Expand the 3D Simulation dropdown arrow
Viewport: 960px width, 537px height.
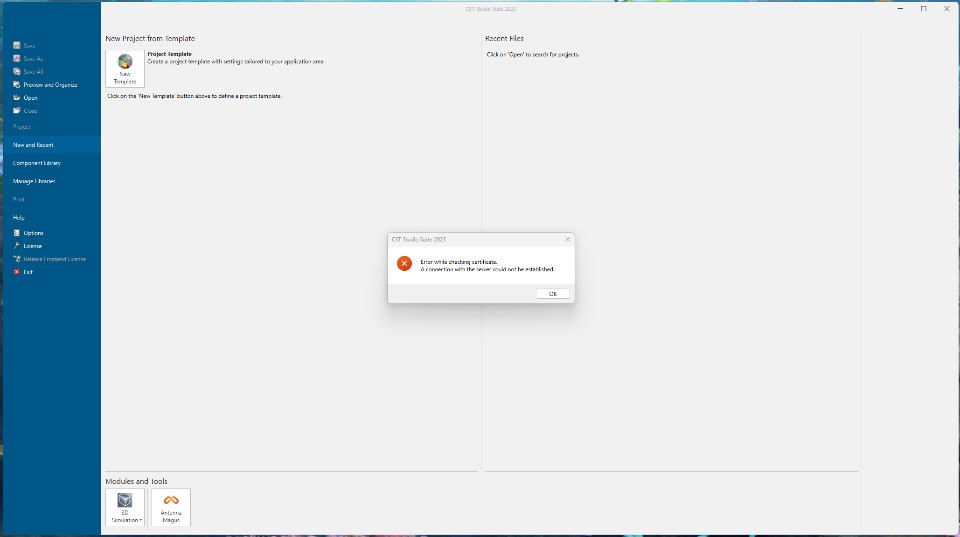[x=140, y=520]
